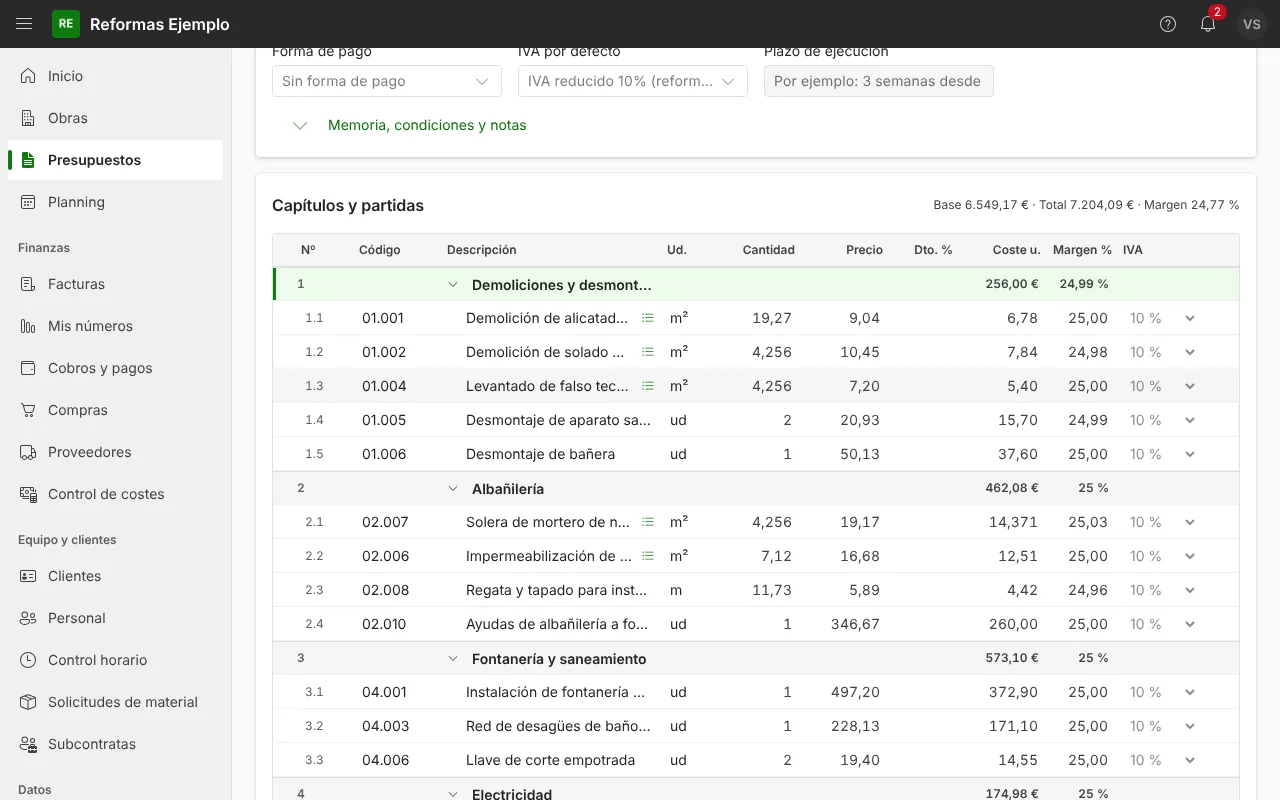Click the Facturas invoice icon

(28, 284)
